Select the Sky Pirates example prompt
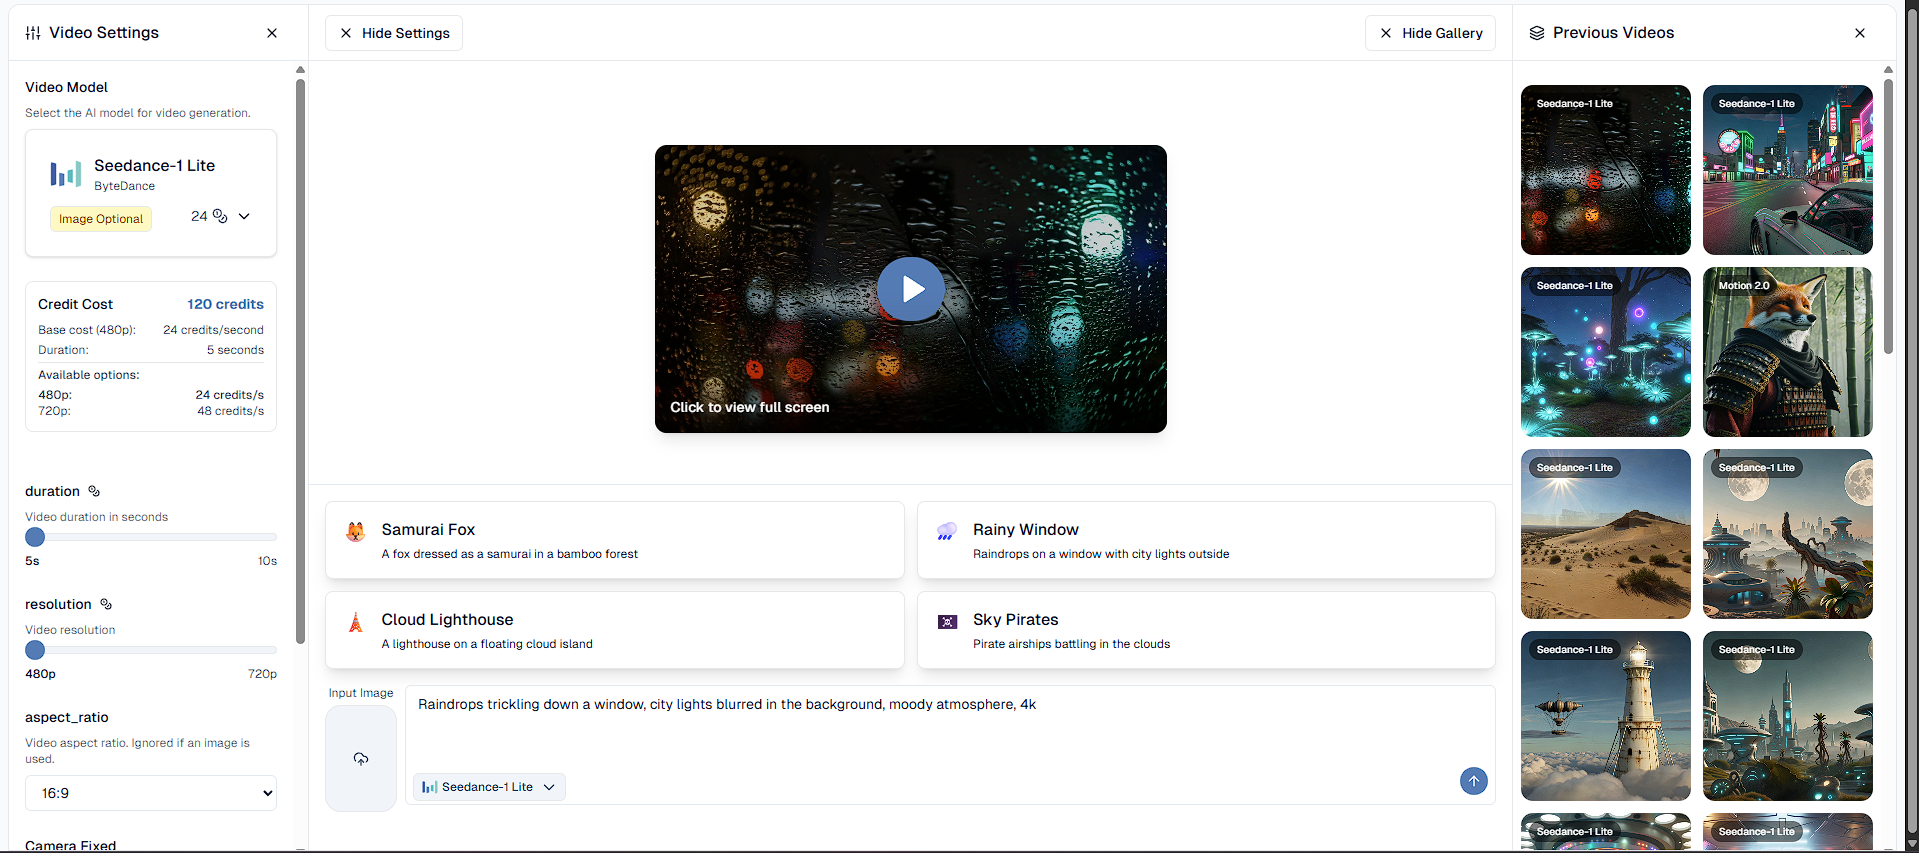 [1206, 630]
